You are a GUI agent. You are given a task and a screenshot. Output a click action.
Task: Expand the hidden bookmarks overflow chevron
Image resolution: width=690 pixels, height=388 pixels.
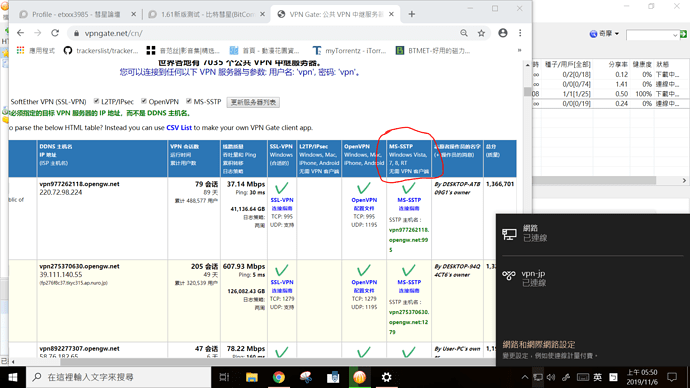tap(520, 51)
